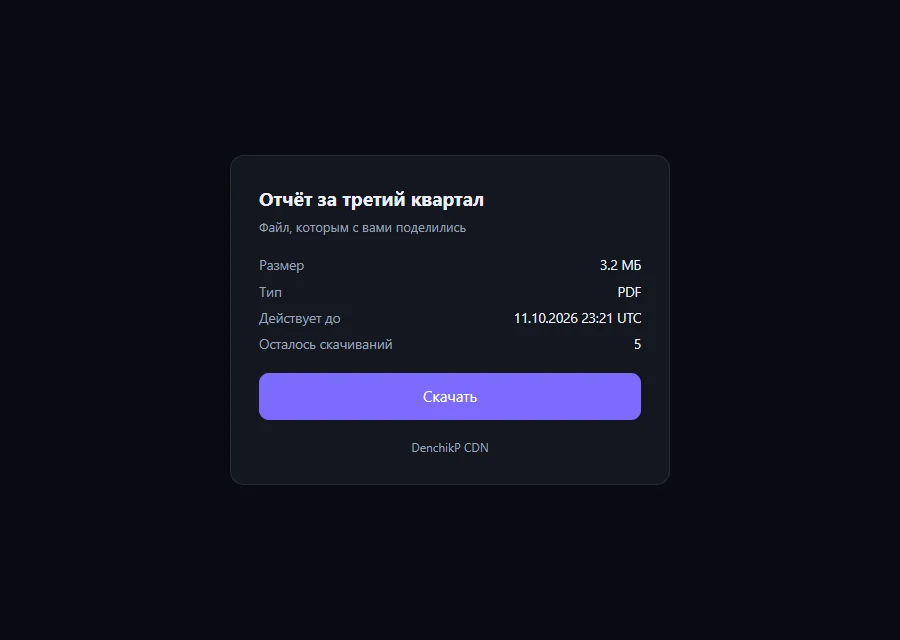
Task: Click the subtitle Файл, которым с вами поделились
Action: coord(362,228)
